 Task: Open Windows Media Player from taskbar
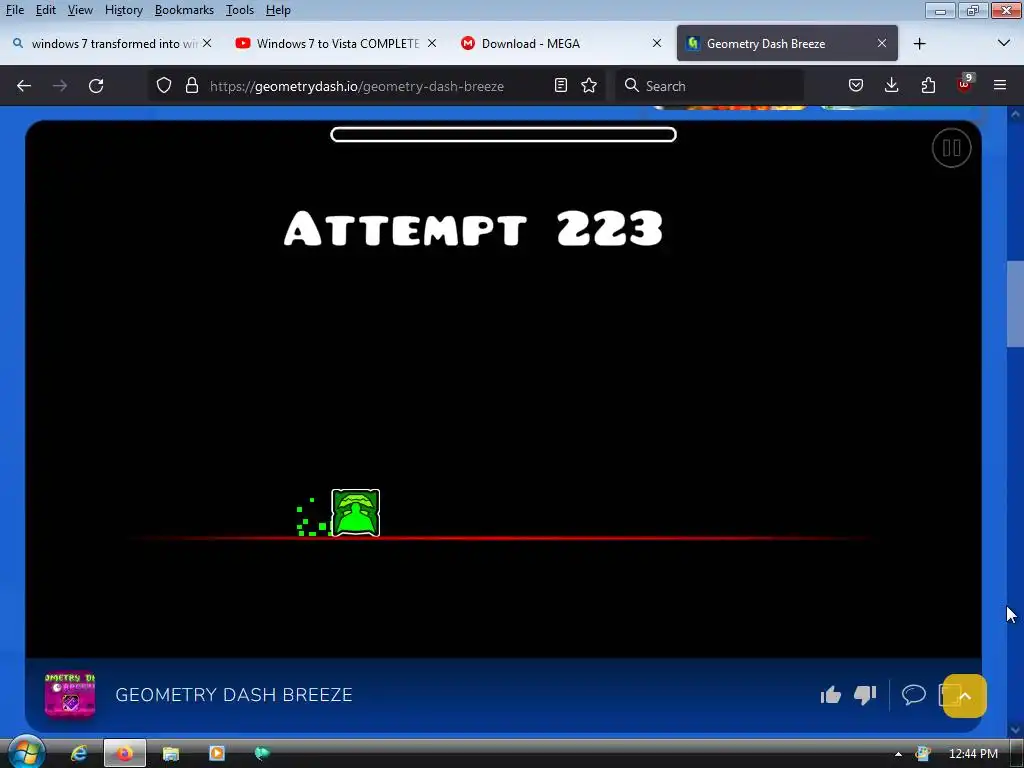point(216,754)
